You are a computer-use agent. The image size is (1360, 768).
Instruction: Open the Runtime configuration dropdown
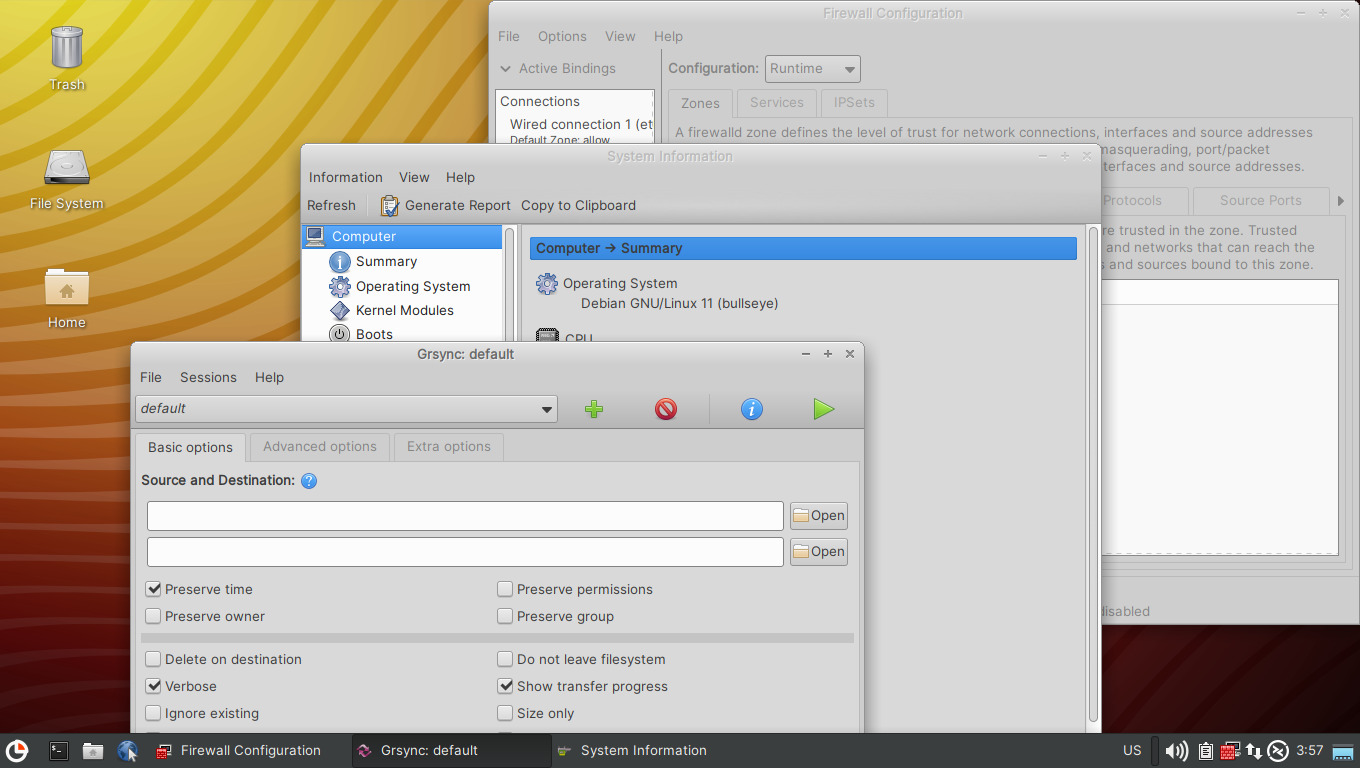click(x=812, y=69)
